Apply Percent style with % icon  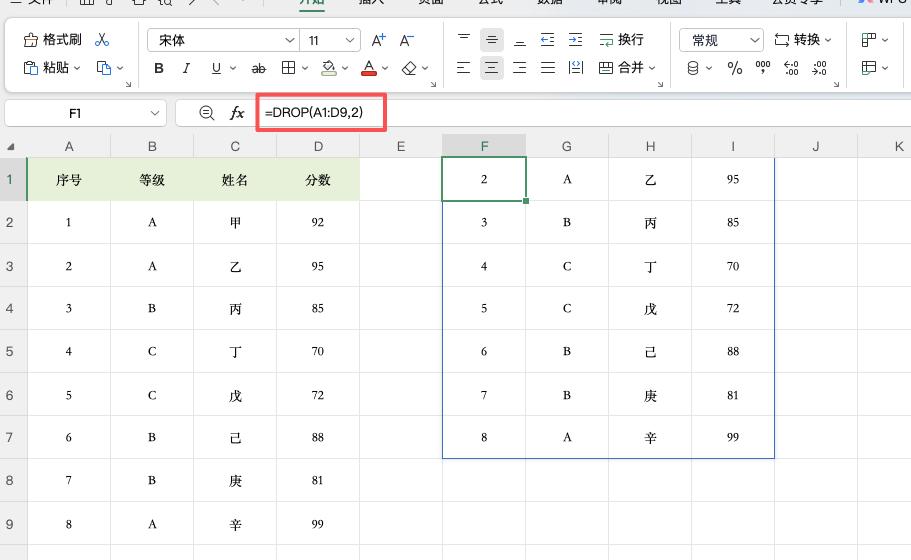point(734,68)
